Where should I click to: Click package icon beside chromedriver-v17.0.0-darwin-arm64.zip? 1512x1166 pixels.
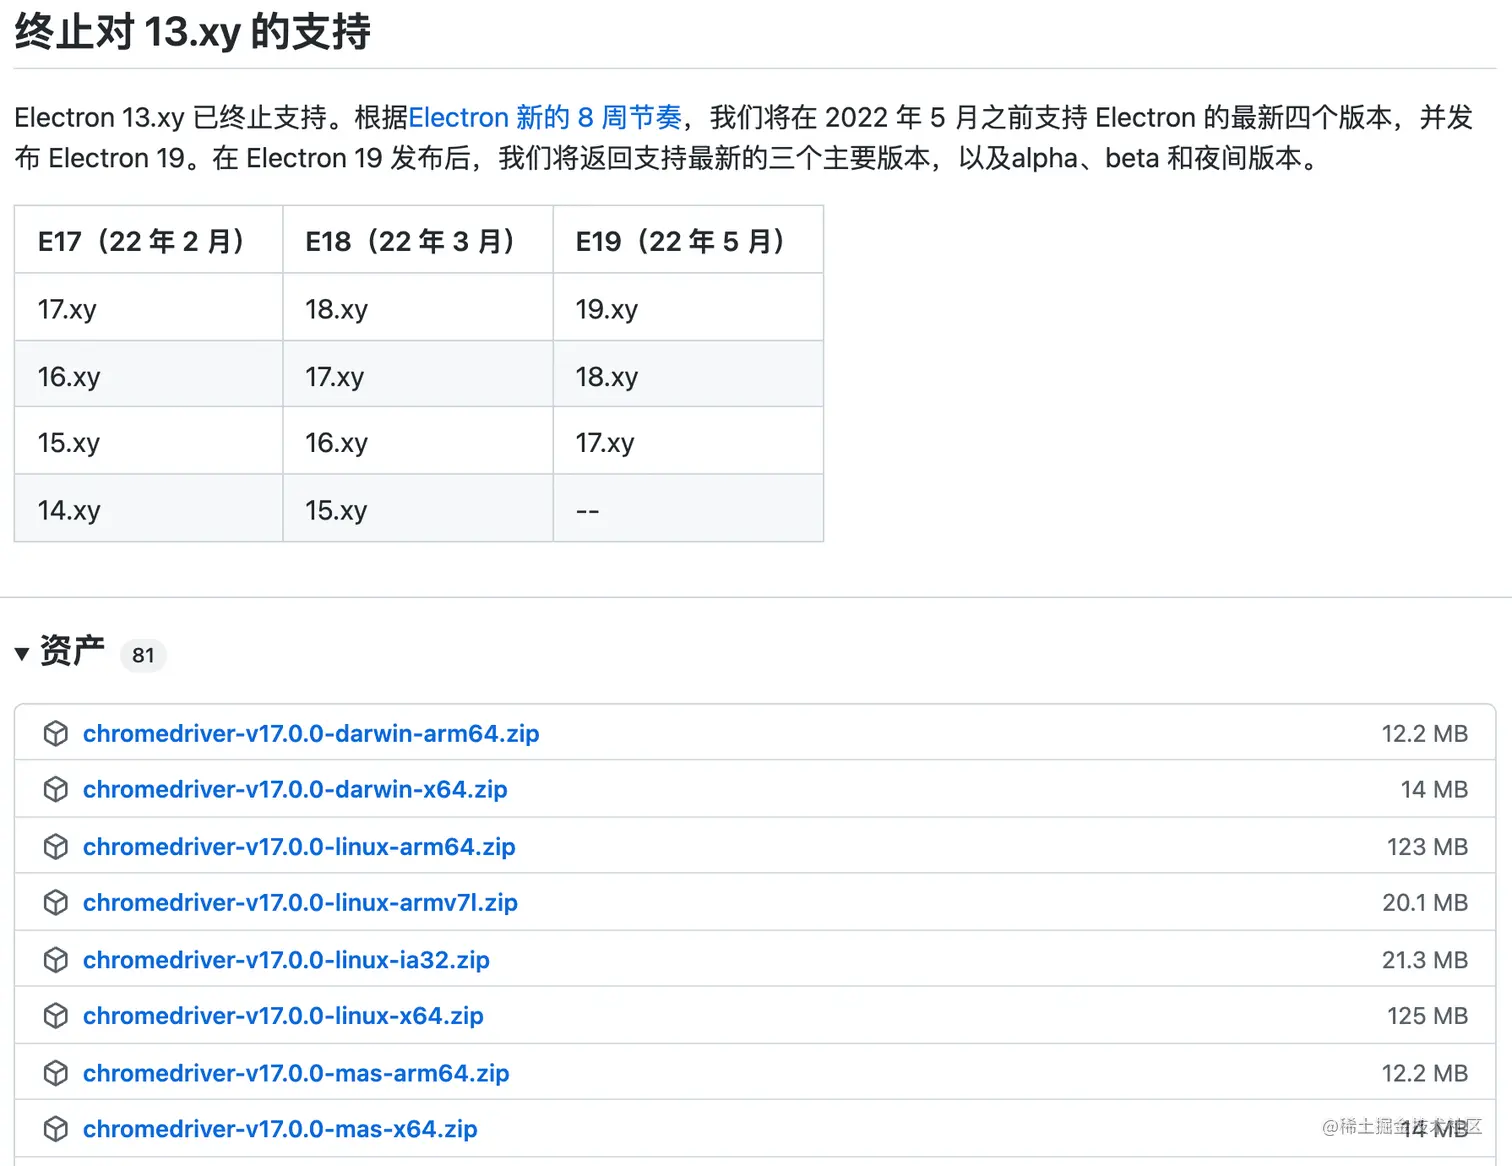(56, 733)
